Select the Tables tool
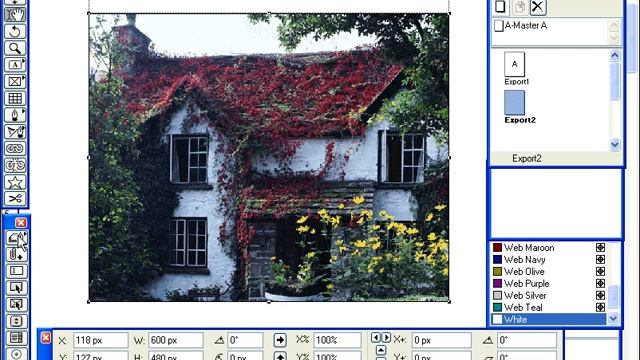This screenshot has height=360, width=640. click(x=15, y=98)
